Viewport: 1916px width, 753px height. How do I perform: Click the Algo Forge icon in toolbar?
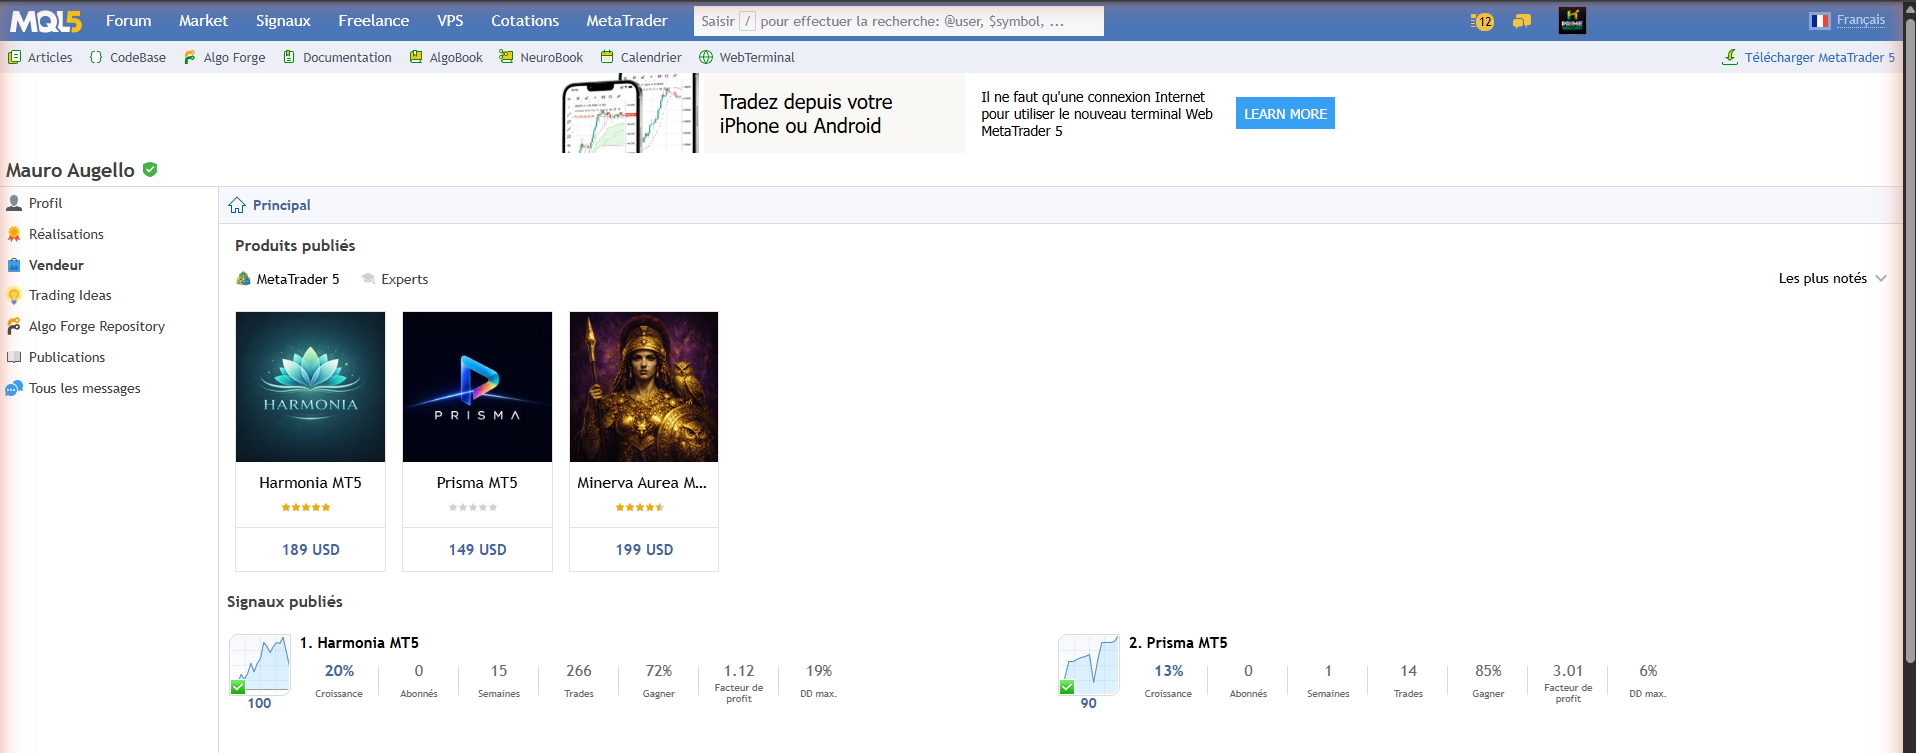click(x=190, y=57)
